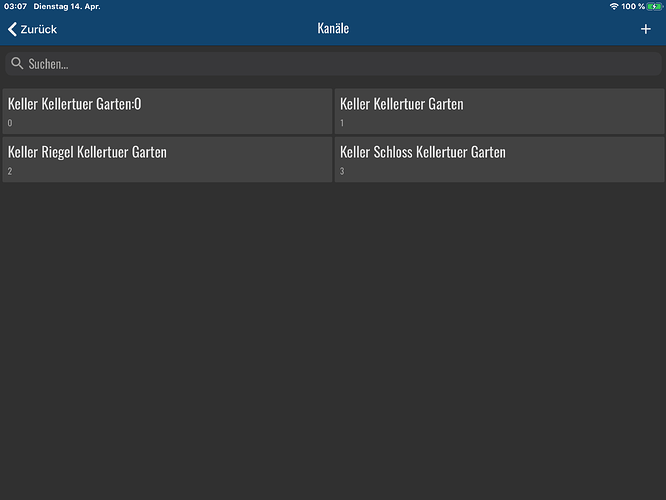Click channel number 0 under first tile
The width and height of the screenshot is (666, 500).
click(x=10, y=123)
